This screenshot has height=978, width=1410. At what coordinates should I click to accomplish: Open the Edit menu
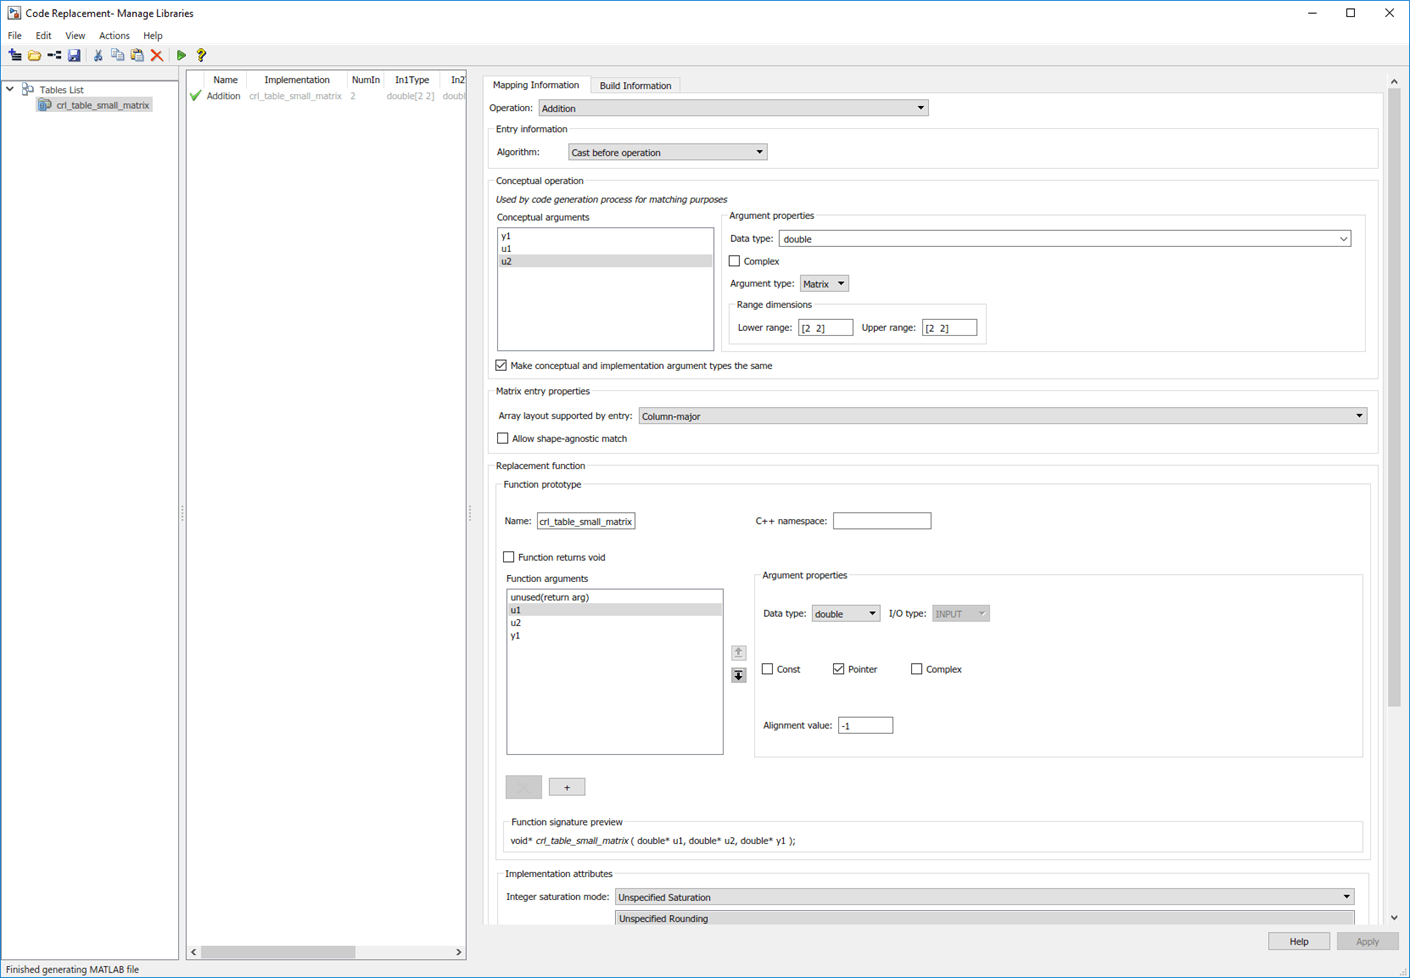(43, 35)
